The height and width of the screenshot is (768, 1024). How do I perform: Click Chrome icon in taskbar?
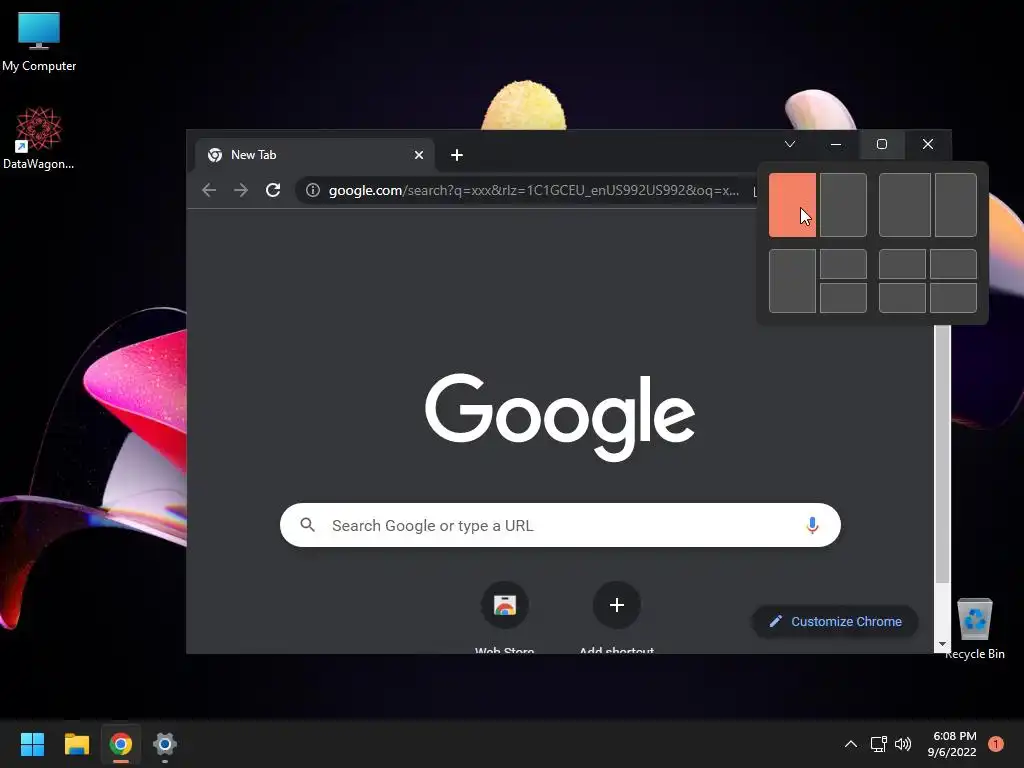(x=121, y=744)
